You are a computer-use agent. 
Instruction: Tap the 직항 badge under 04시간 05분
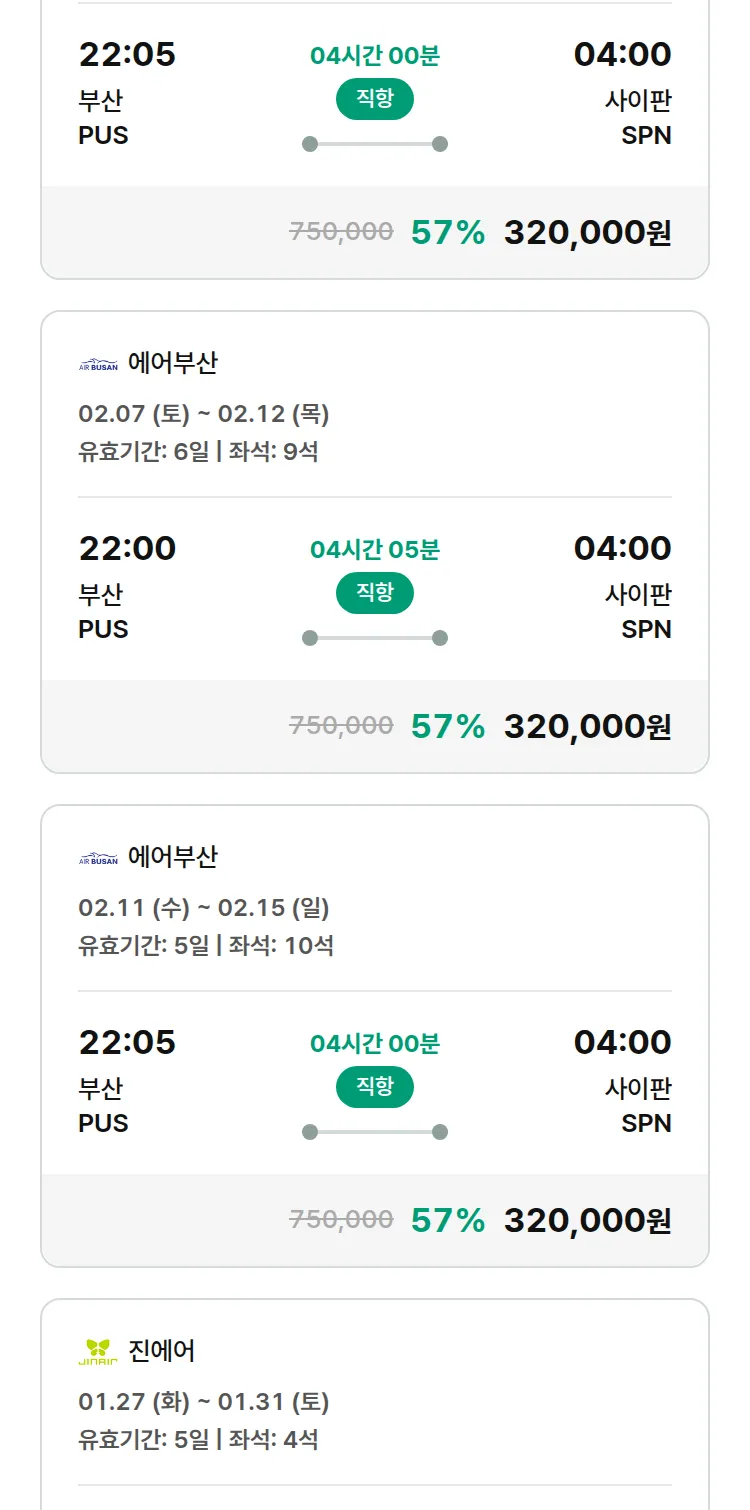point(375,593)
